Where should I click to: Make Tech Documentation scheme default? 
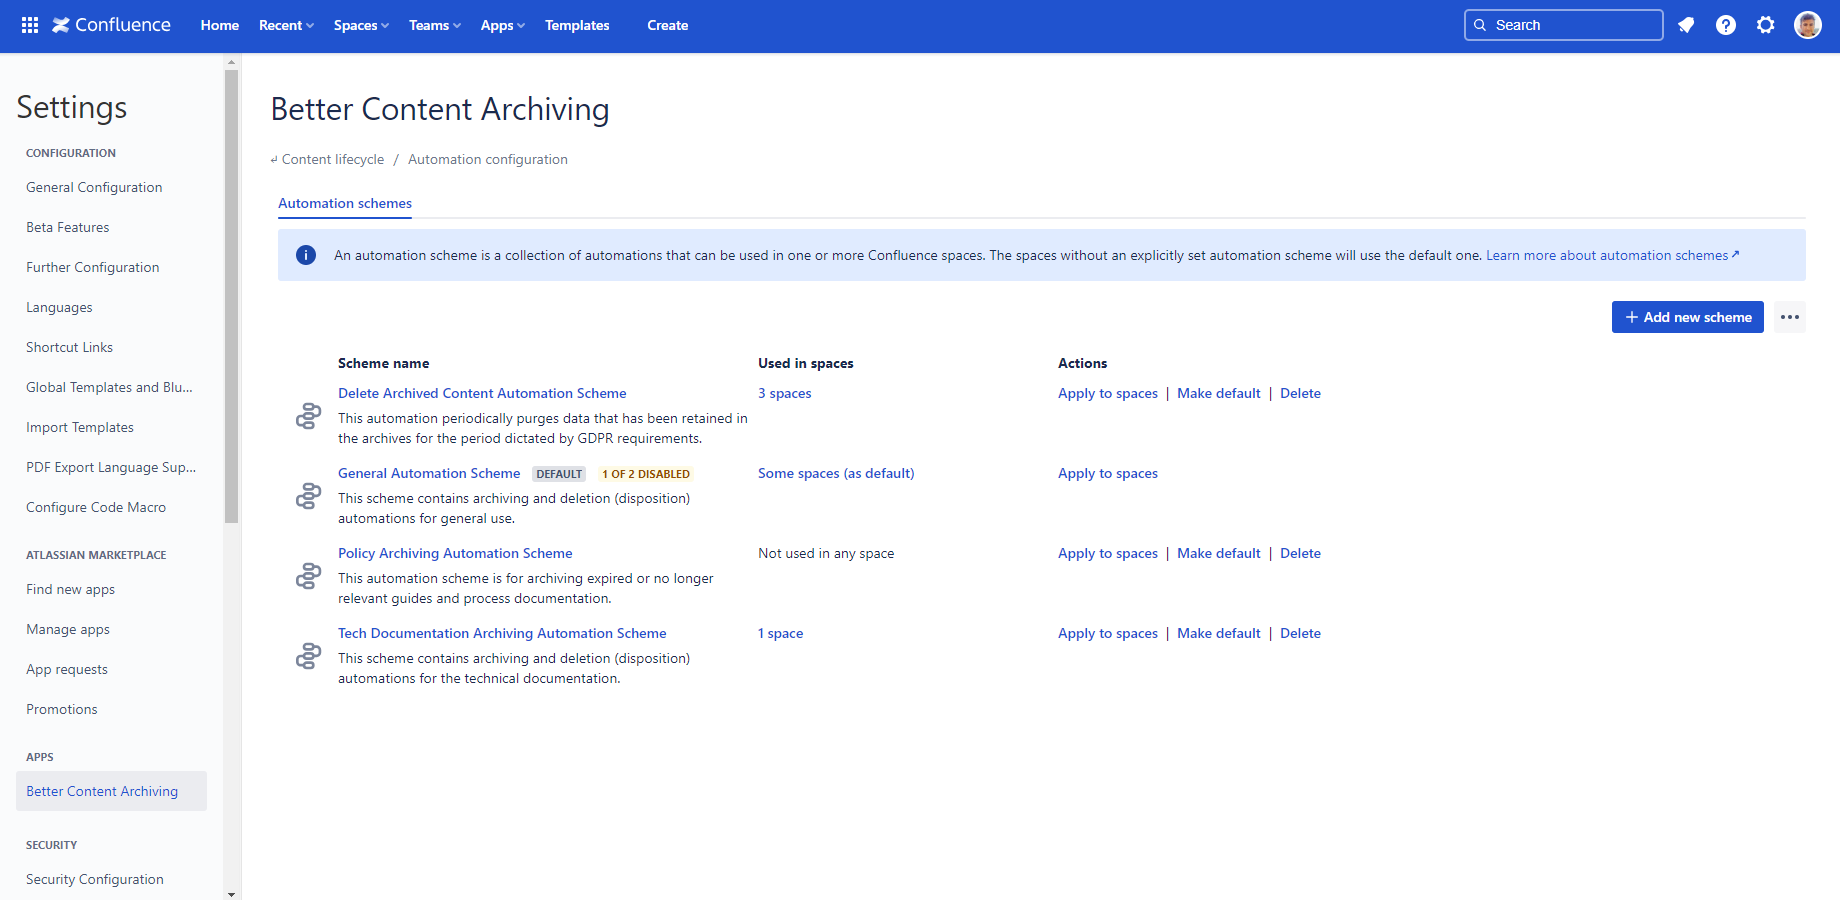tap(1219, 633)
